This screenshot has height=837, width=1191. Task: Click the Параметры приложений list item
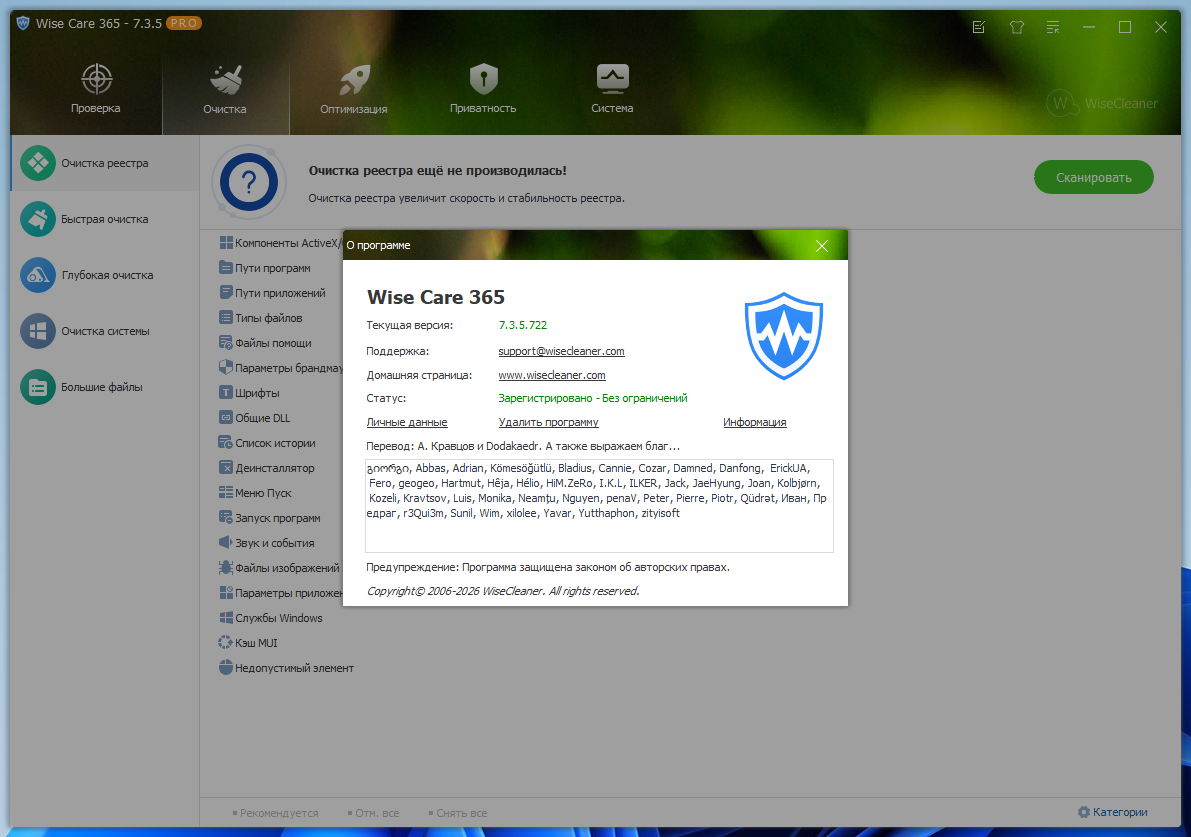click(280, 592)
